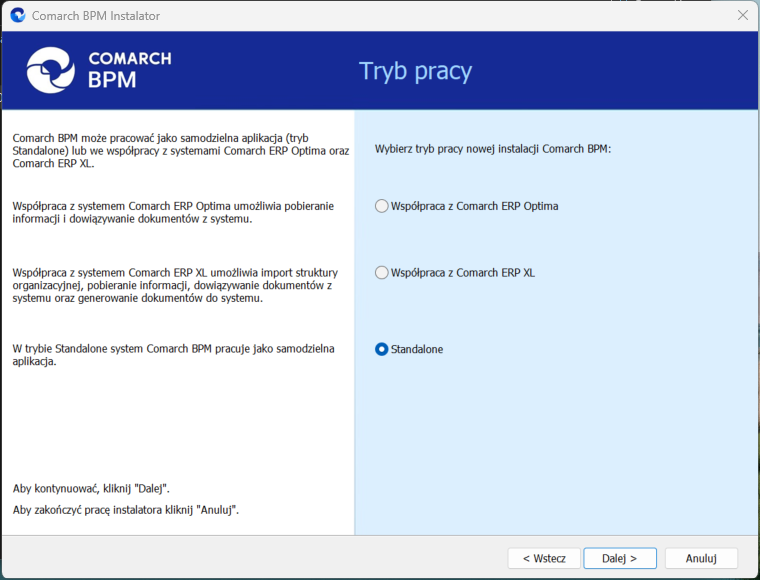Click the text 'Wybierz tryb pracy nowej instalacji Comarch BPM:'
760x580 pixels.
(493, 149)
